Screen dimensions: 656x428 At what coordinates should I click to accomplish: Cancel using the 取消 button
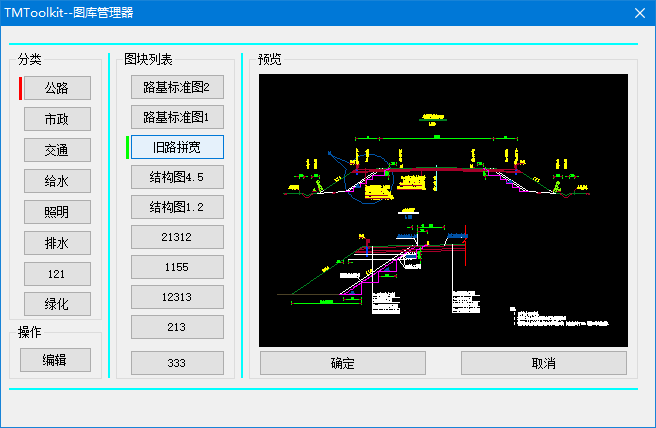[543, 363]
